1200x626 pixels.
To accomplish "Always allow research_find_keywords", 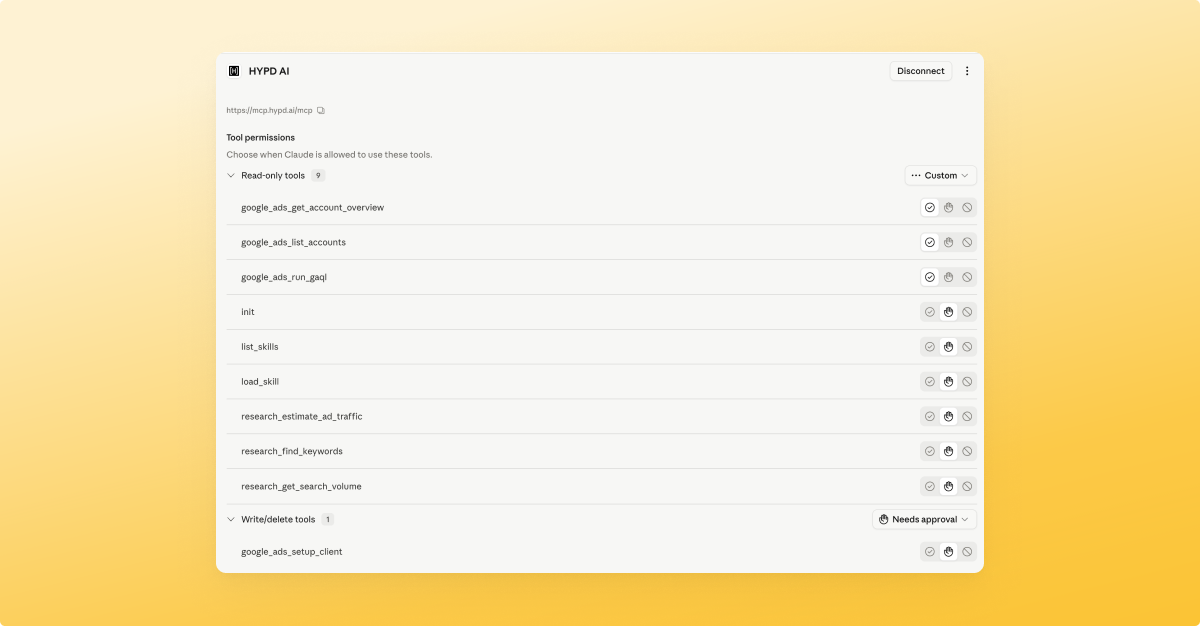I will tap(930, 451).
